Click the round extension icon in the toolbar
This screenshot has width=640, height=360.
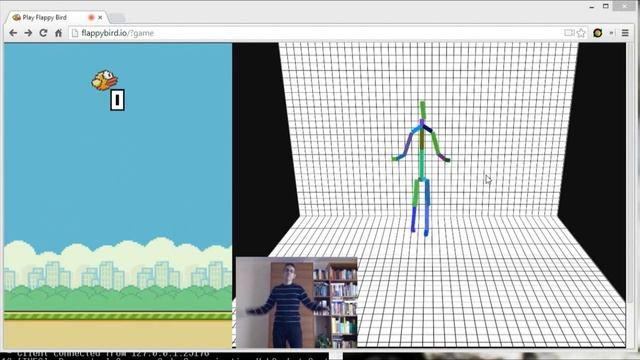point(598,33)
